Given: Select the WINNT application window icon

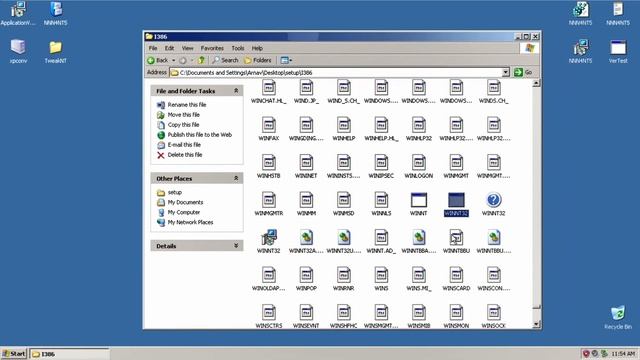Looking at the screenshot, I should click(x=419, y=200).
